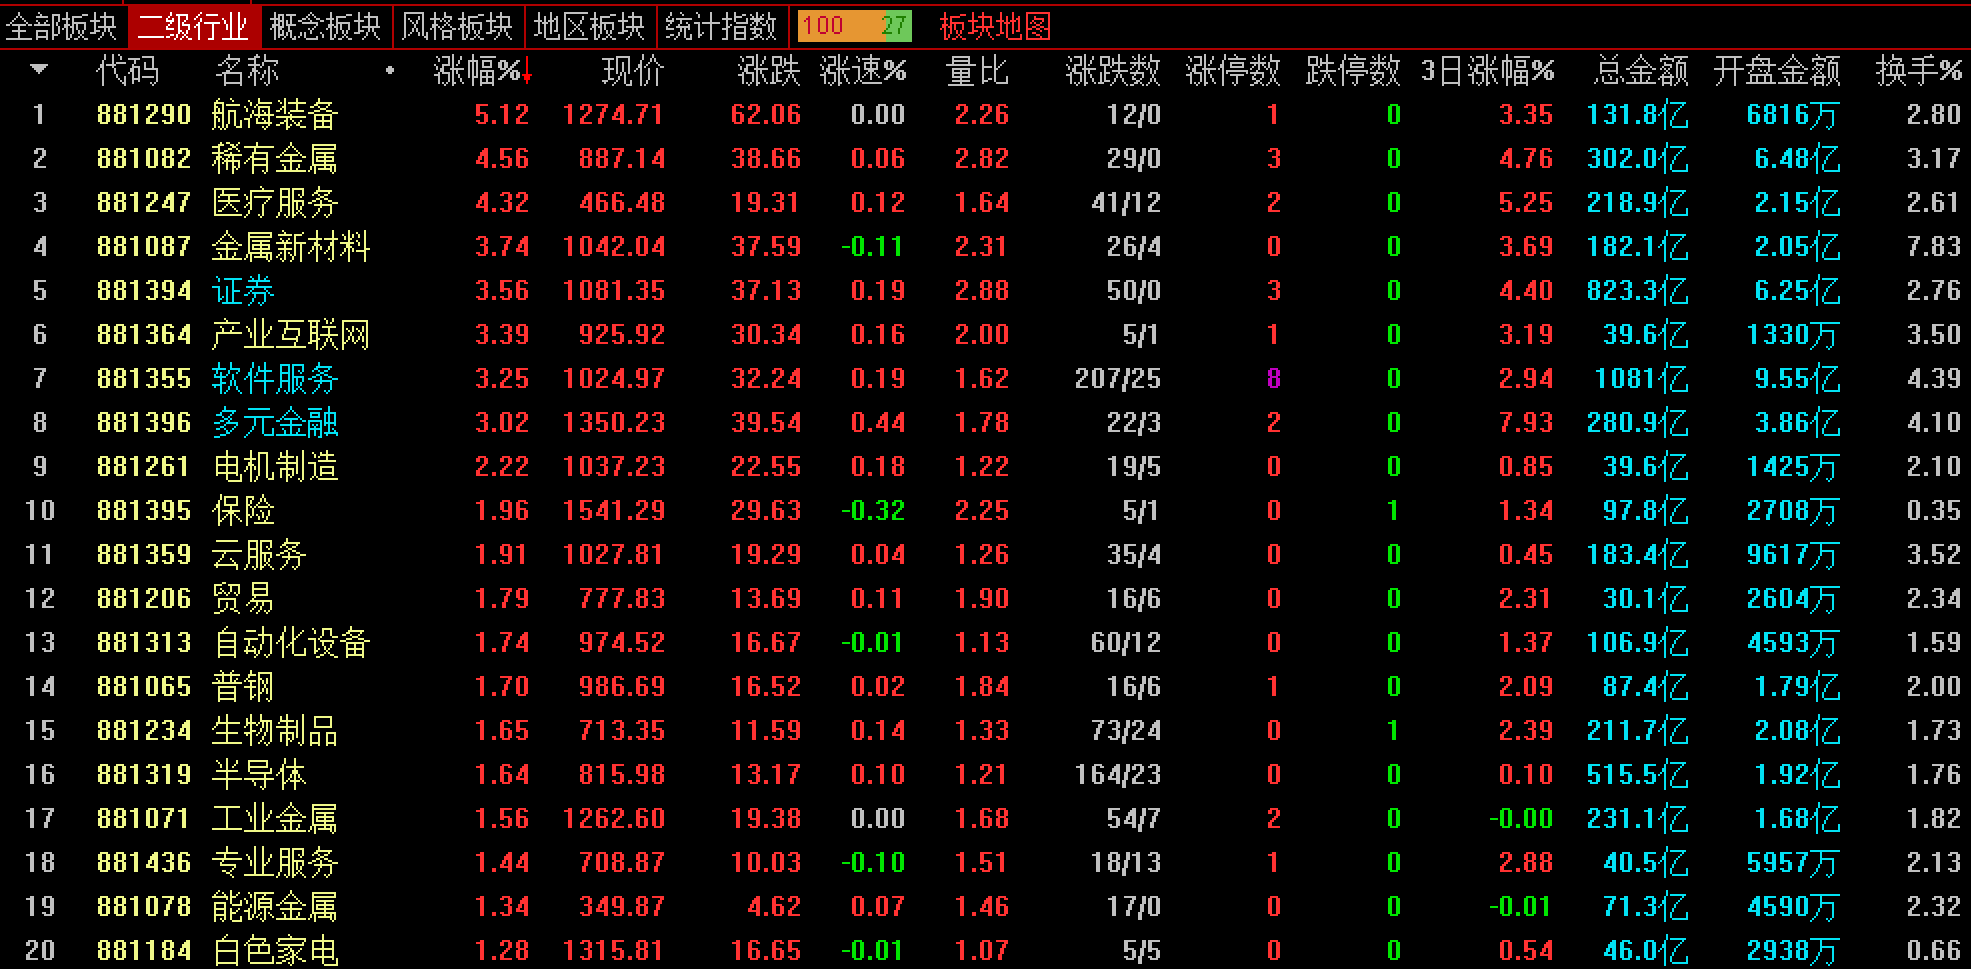Select the 普钢 sector name

[243, 687]
